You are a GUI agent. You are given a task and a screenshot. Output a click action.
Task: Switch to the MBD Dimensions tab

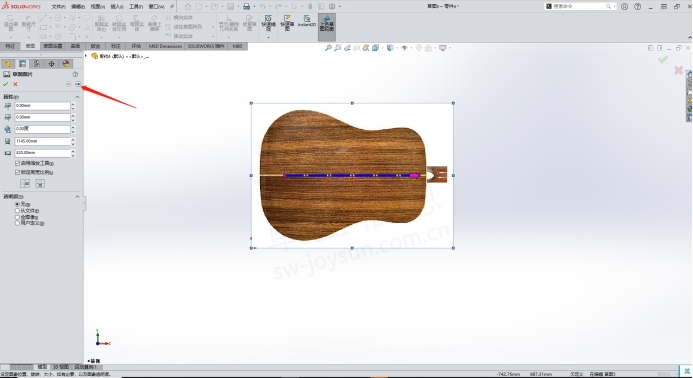165,46
